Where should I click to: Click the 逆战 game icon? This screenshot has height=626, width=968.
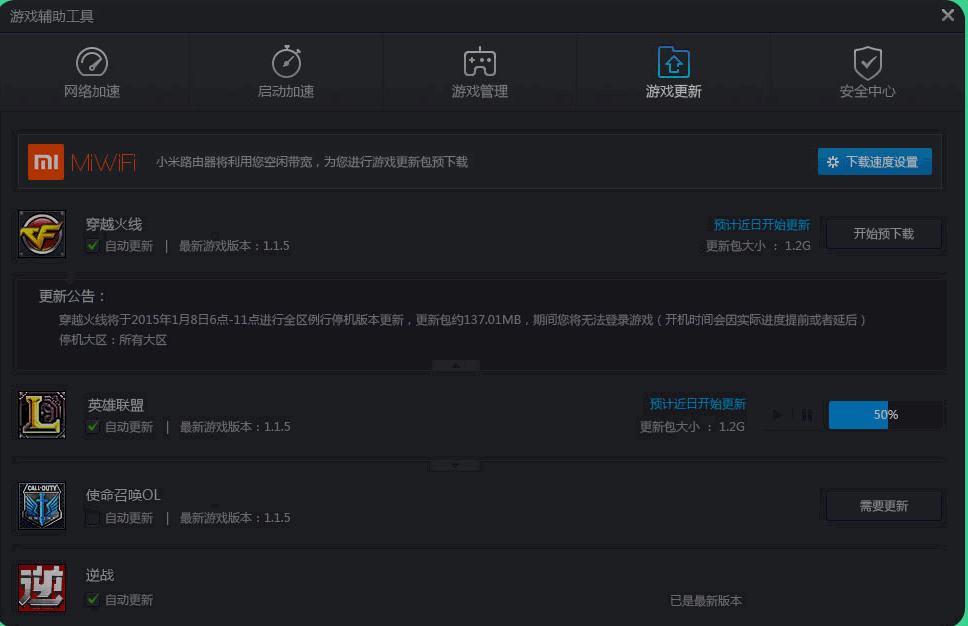(42, 587)
